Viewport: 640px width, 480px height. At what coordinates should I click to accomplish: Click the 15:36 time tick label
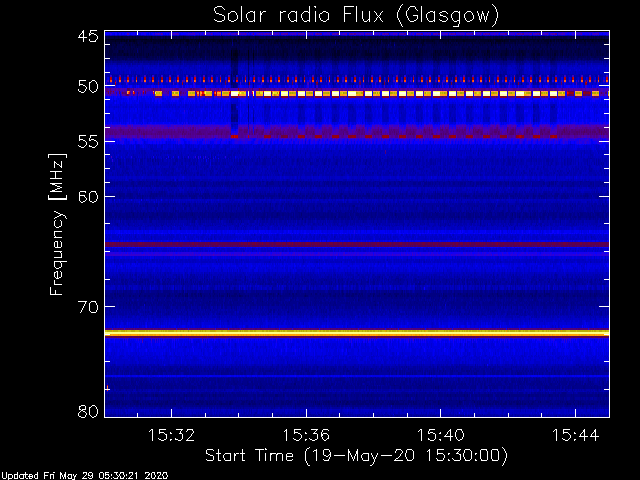tap(306, 435)
